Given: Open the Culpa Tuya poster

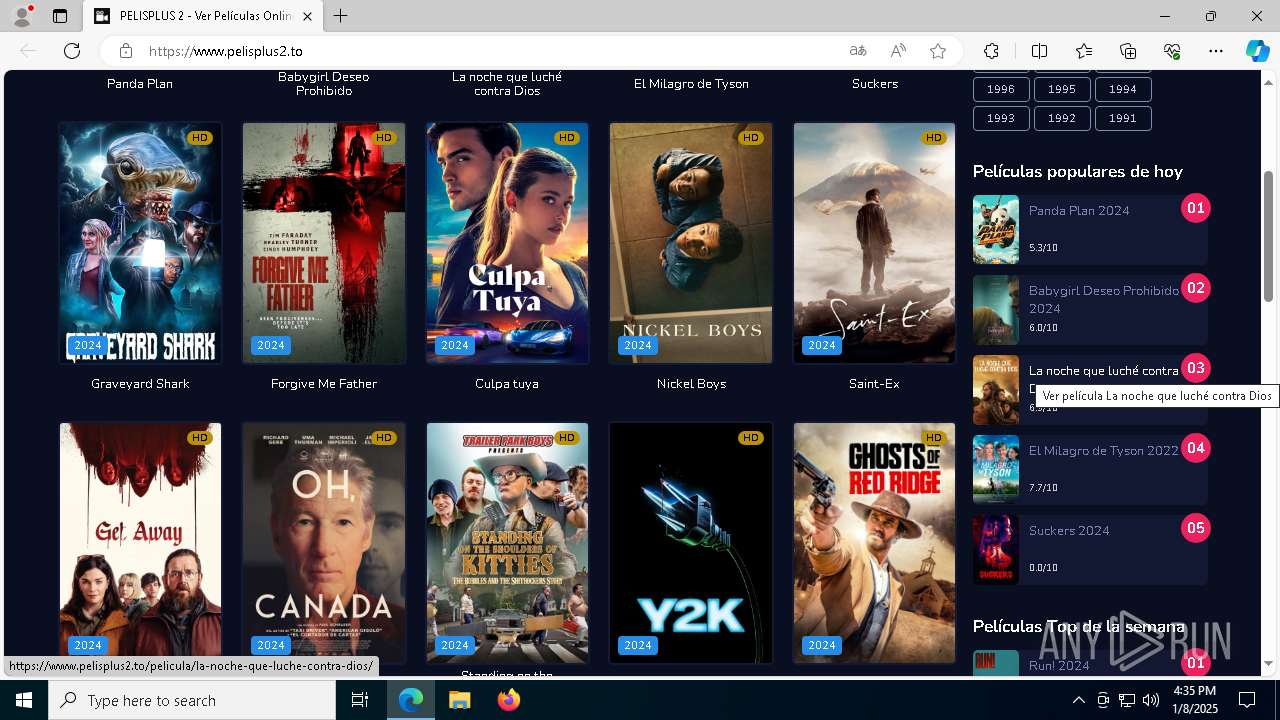Looking at the screenshot, I should coord(507,243).
